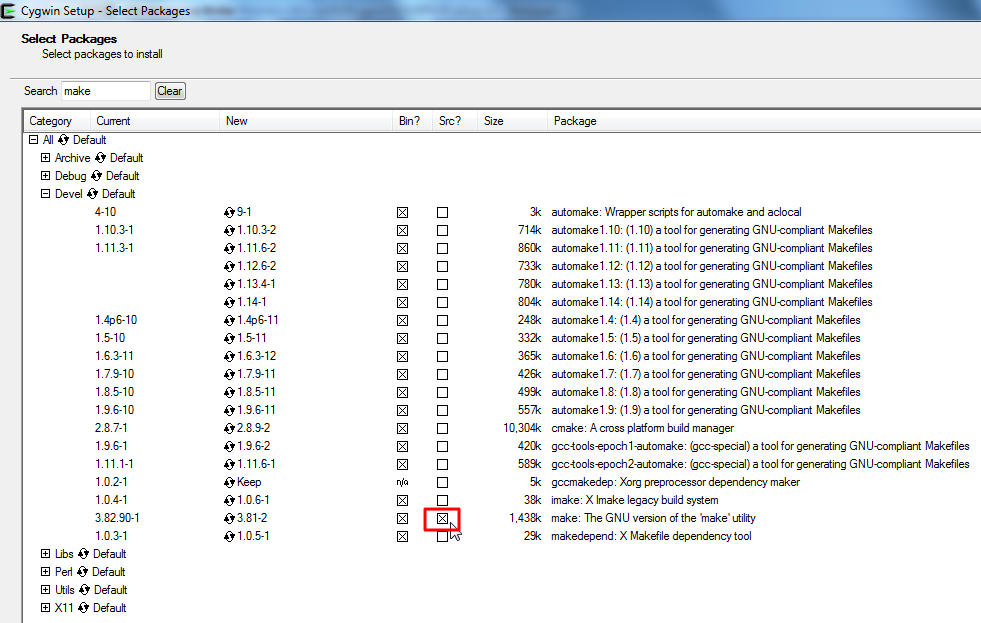
Task: Select current version 3.82.90-1 of make
Action: (118, 519)
